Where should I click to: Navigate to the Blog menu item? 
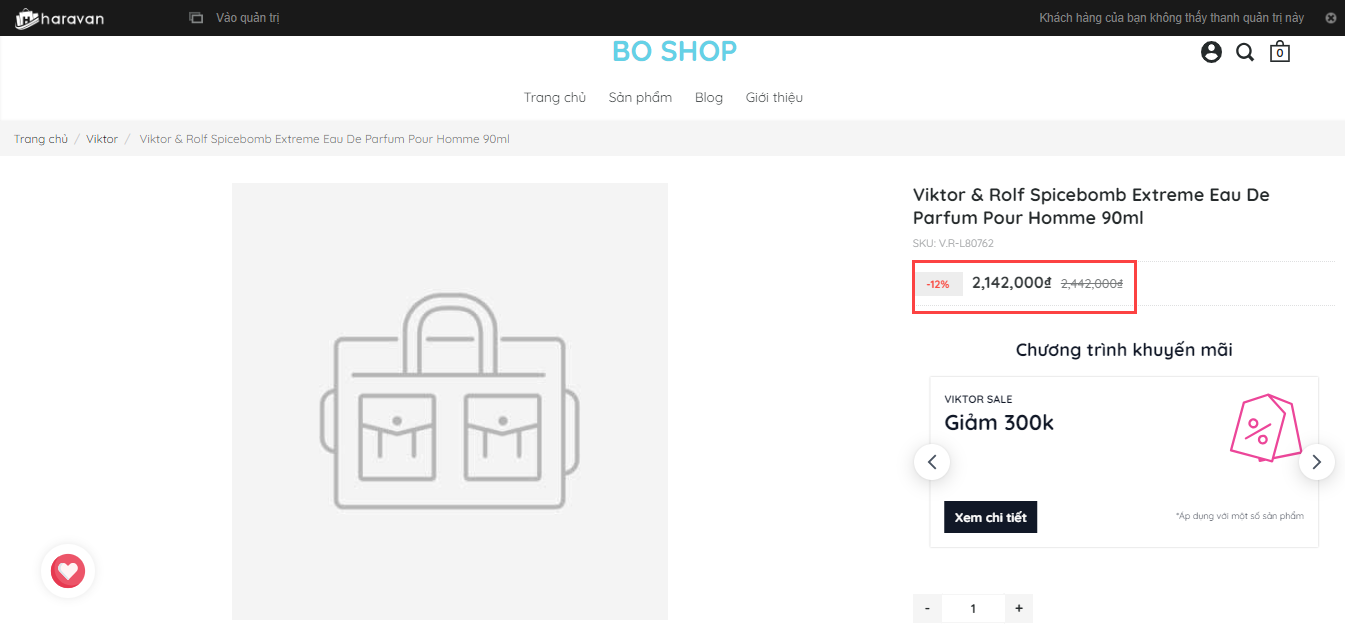709,97
